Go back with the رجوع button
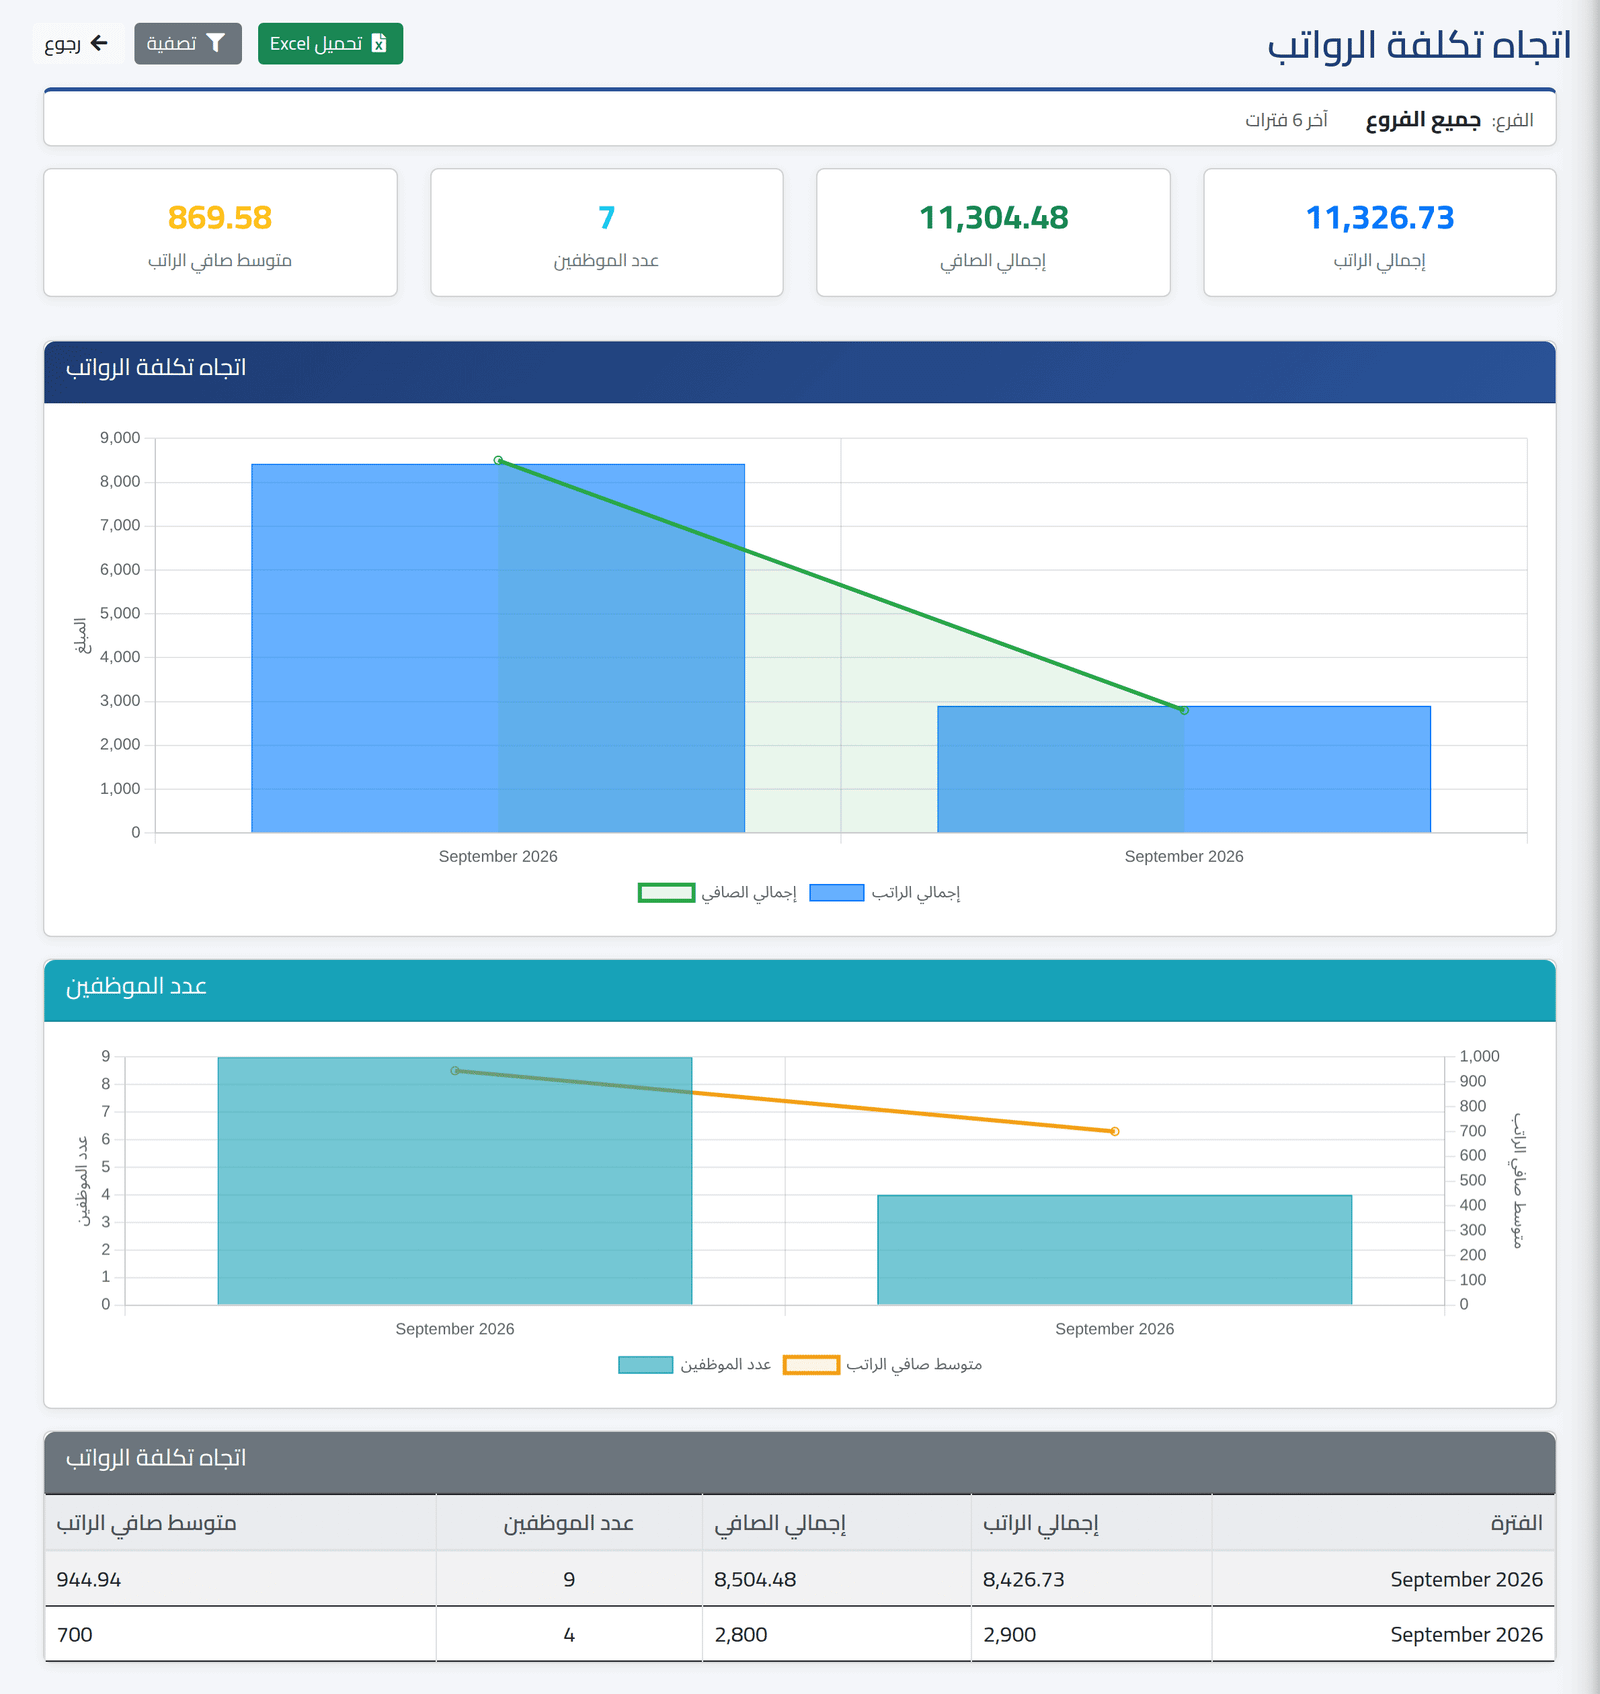The width and height of the screenshot is (1600, 1694). tap(77, 44)
